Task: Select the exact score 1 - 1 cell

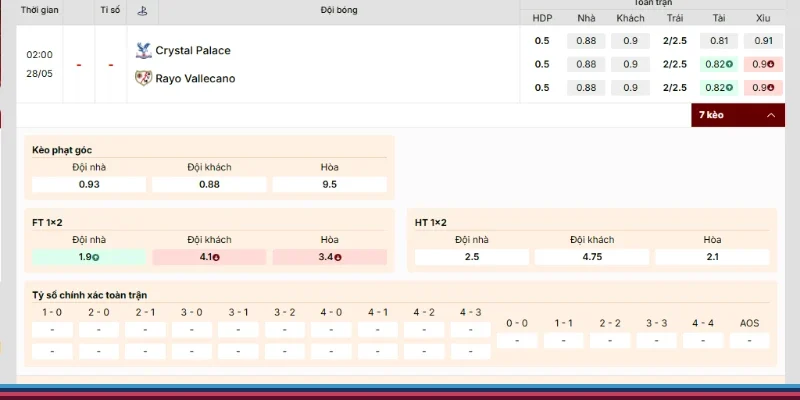Action: [563, 340]
